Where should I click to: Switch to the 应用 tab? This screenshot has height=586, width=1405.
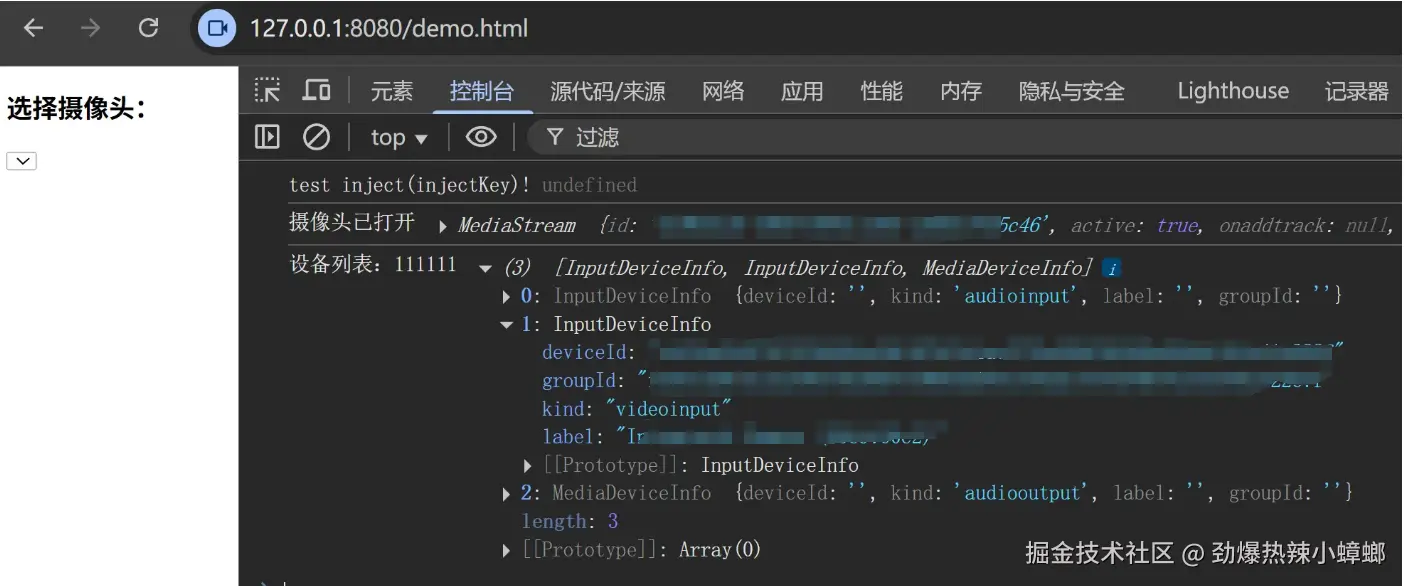pos(802,91)
